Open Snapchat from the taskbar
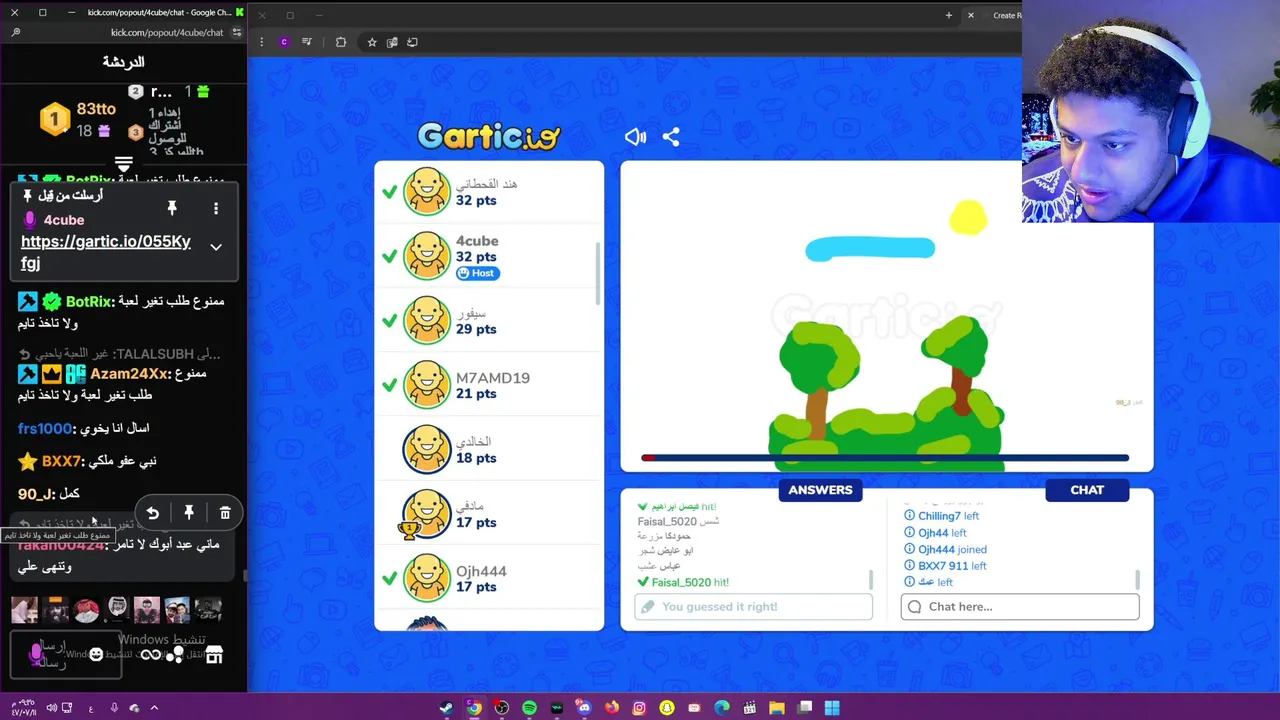The image size is (1280, 720). pyautogui.click(x=667, y=708)
